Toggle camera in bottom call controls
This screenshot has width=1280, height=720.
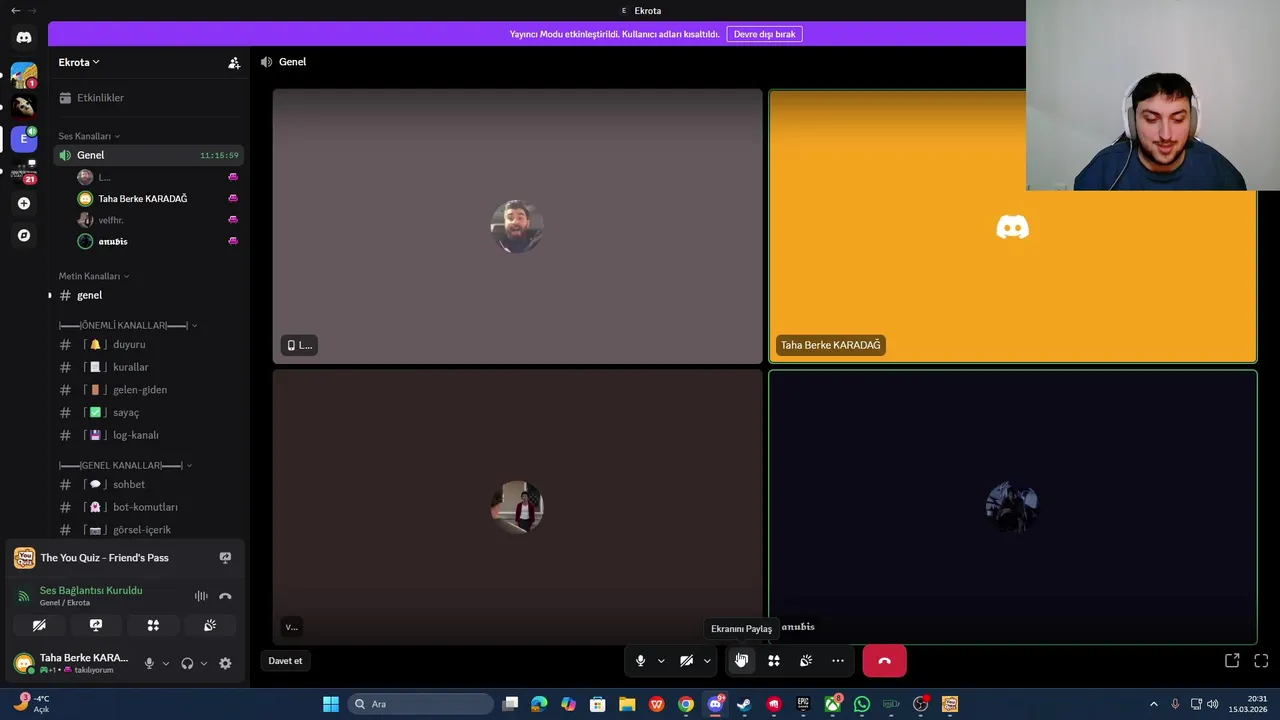(x=686, y=661)
